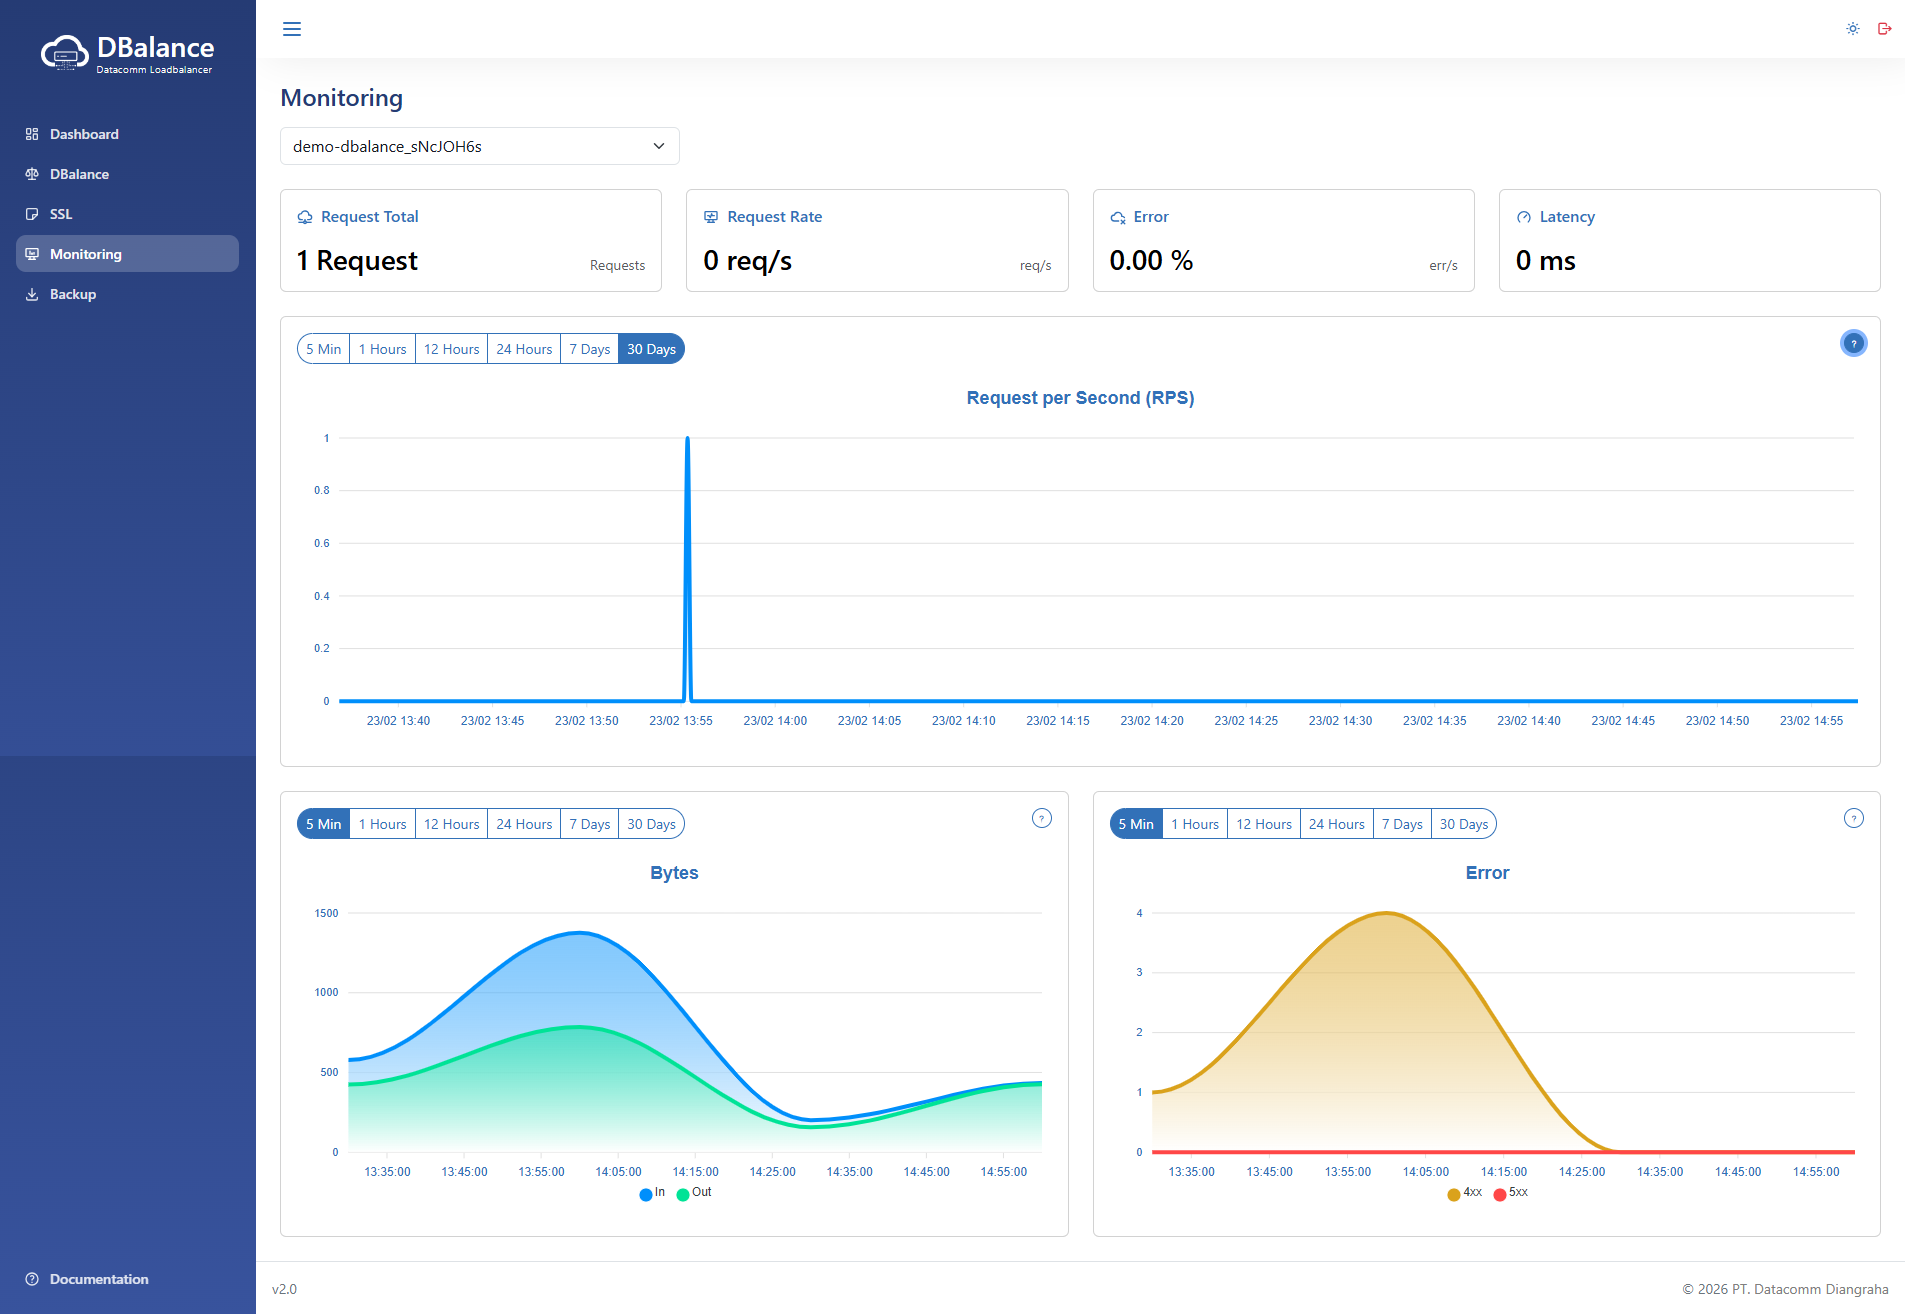The height and width of the screenshot is (1314, 1905).
Task: Toggle the hamburger sidebar menu icon
Action: click(x=292, y=29)
